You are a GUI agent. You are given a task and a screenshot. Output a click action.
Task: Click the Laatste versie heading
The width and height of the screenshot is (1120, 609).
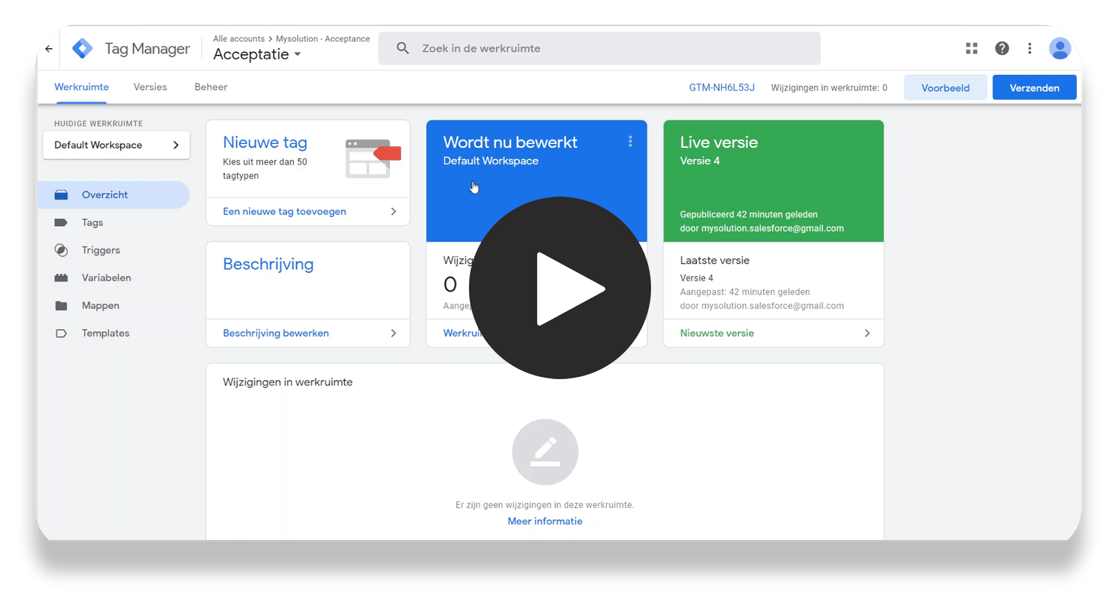tap(714, 261)
